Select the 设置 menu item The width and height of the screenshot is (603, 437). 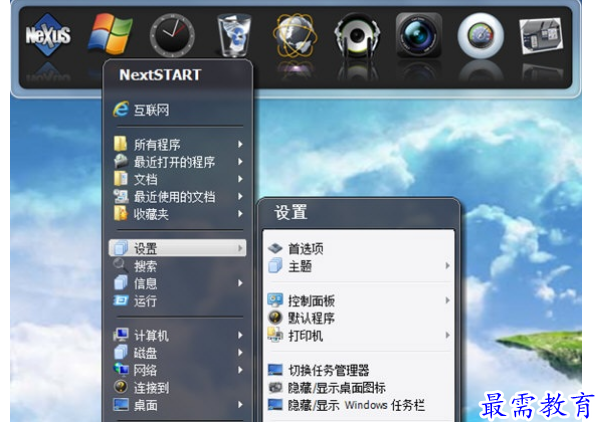(178, 248)
